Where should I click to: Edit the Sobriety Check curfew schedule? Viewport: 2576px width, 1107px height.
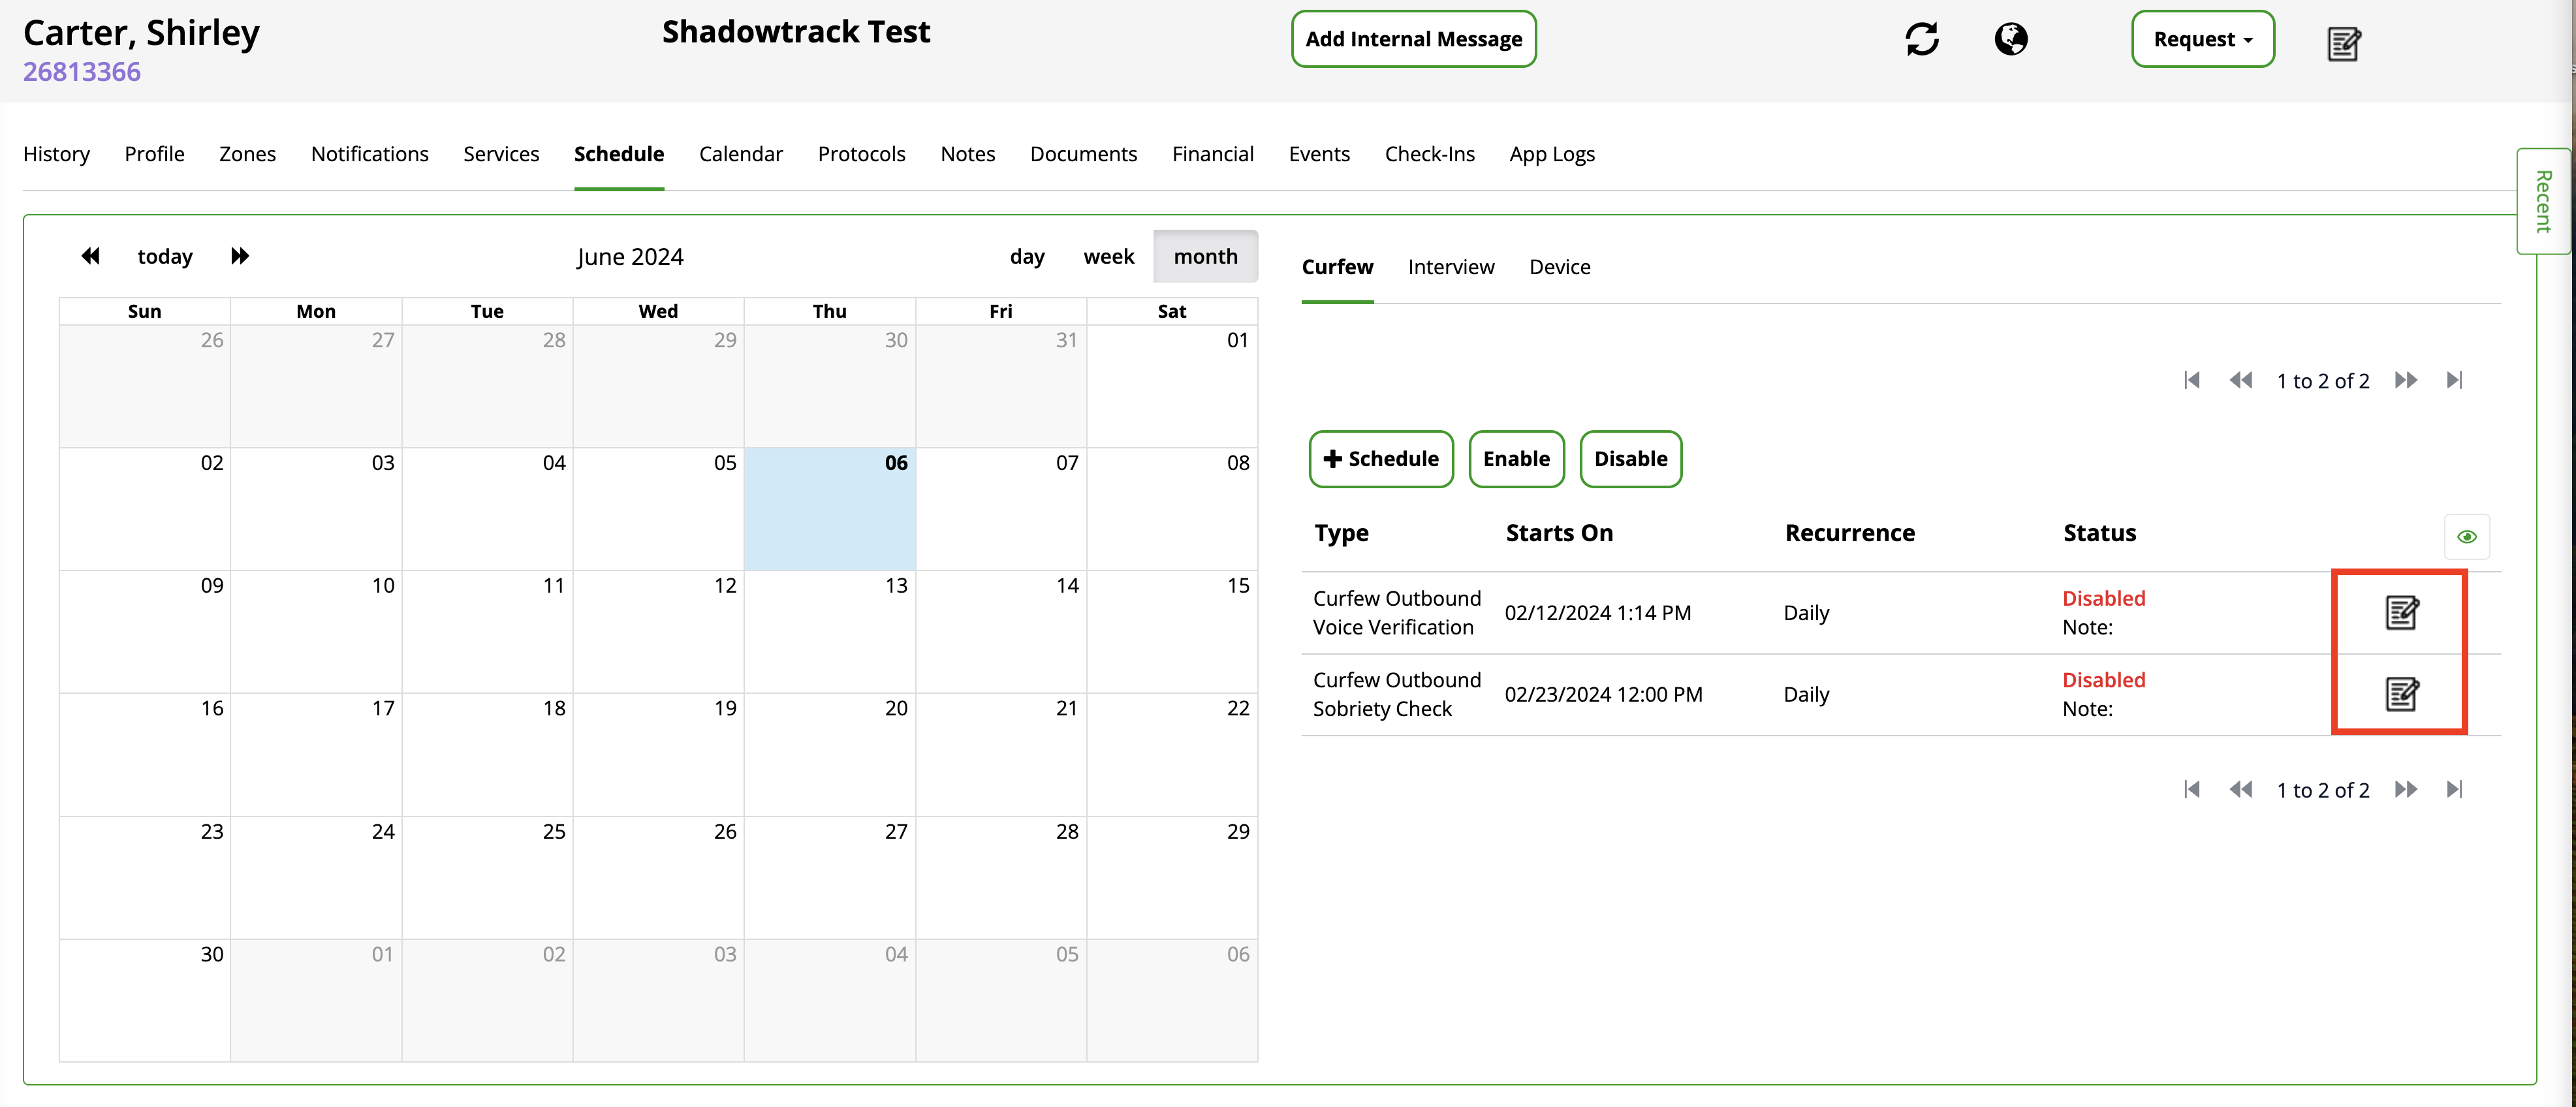pyautogui.click(x=2401, y=694)
